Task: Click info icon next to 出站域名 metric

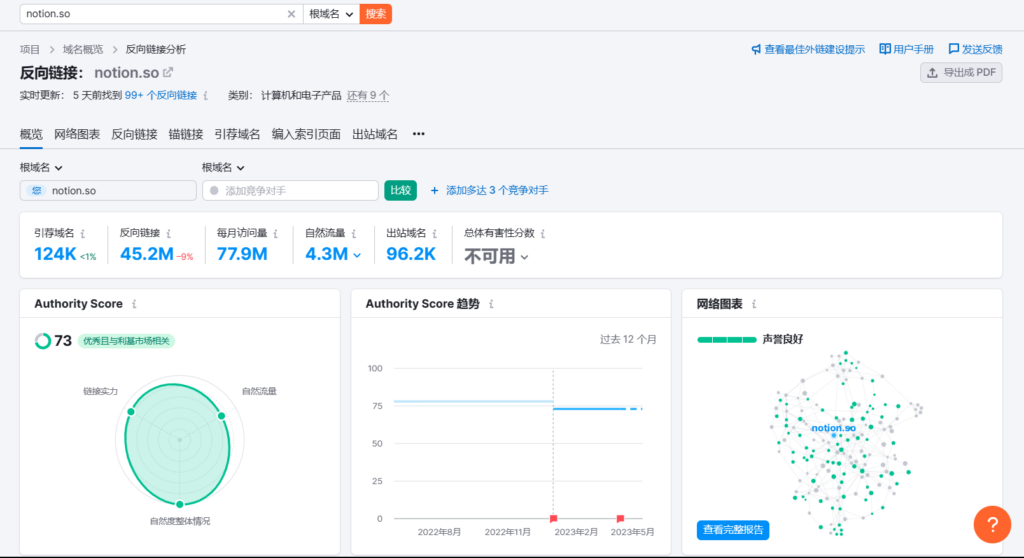Action: pyautogui.click(x=434, y=233)
